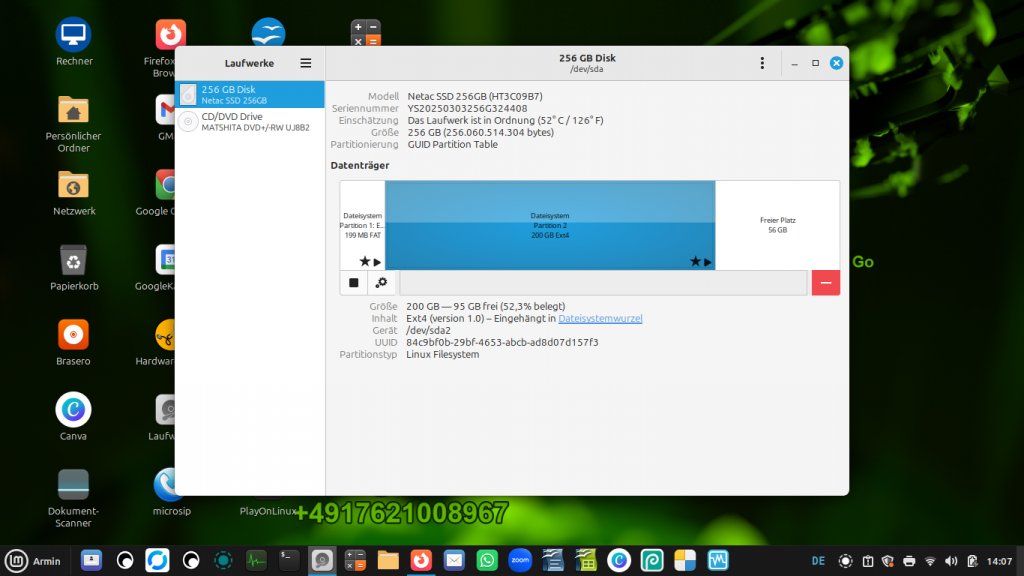Open the Laufwerke hamburger menu

tap(306, 63)
